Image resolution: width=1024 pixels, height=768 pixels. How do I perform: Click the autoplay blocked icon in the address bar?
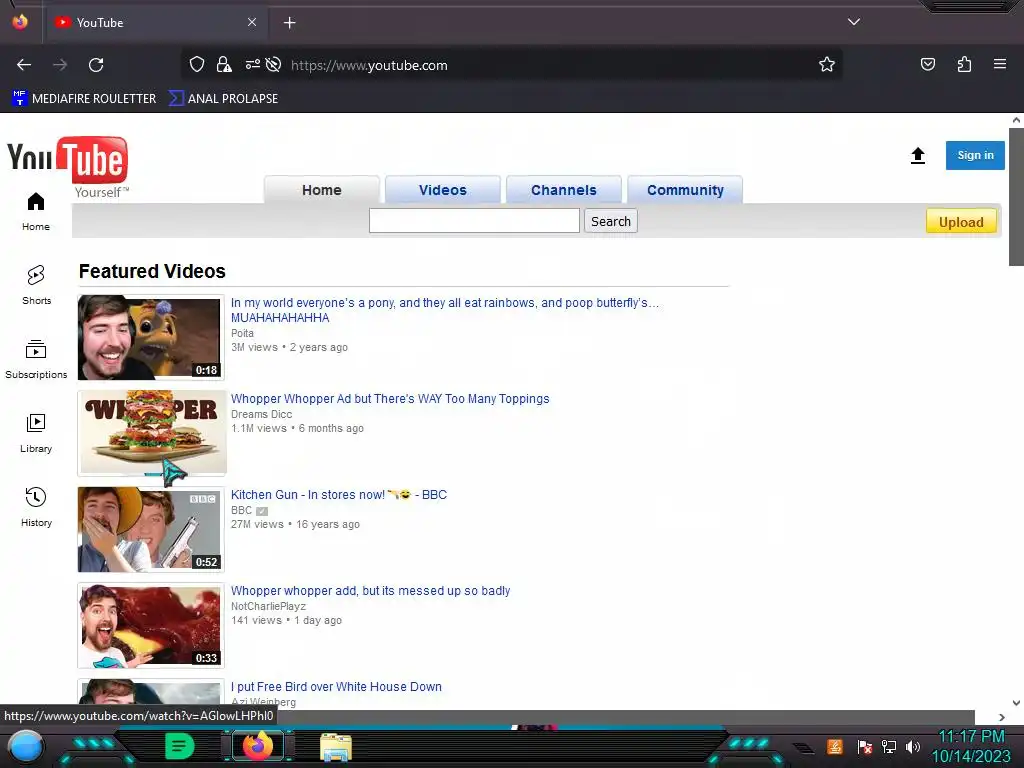tap(274, 64)
